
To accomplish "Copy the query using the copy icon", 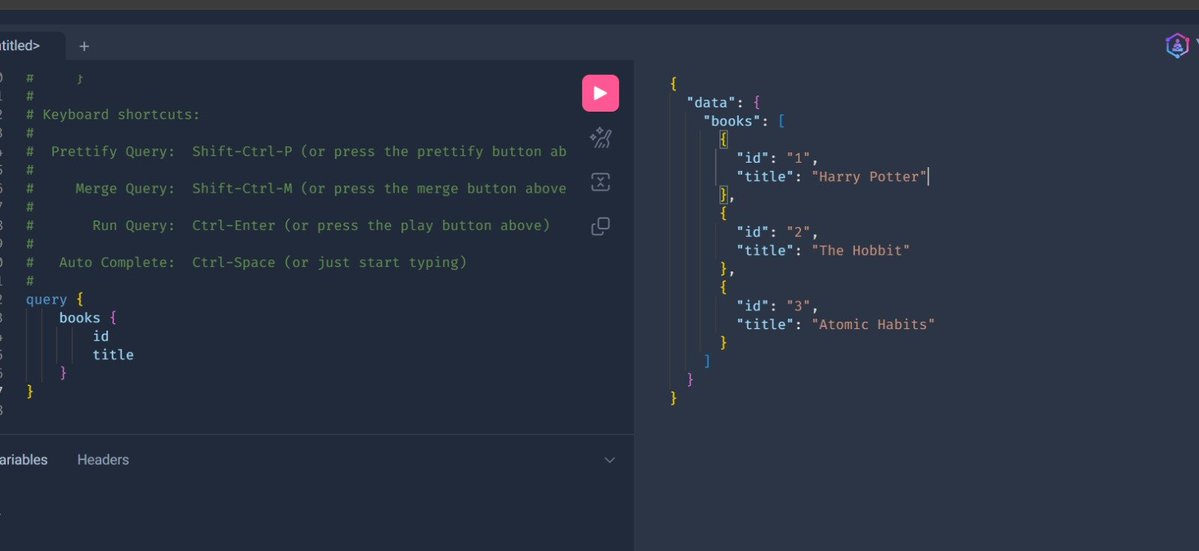I will 600,226.
